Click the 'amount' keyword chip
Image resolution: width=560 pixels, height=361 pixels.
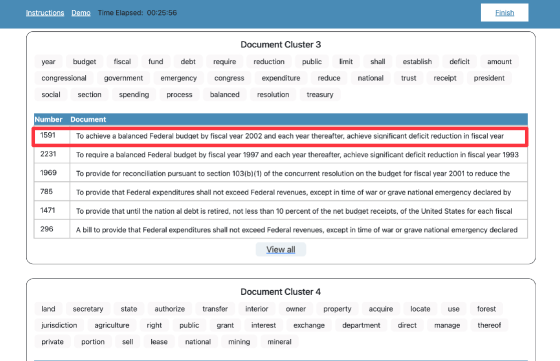[x=499, y=61]
